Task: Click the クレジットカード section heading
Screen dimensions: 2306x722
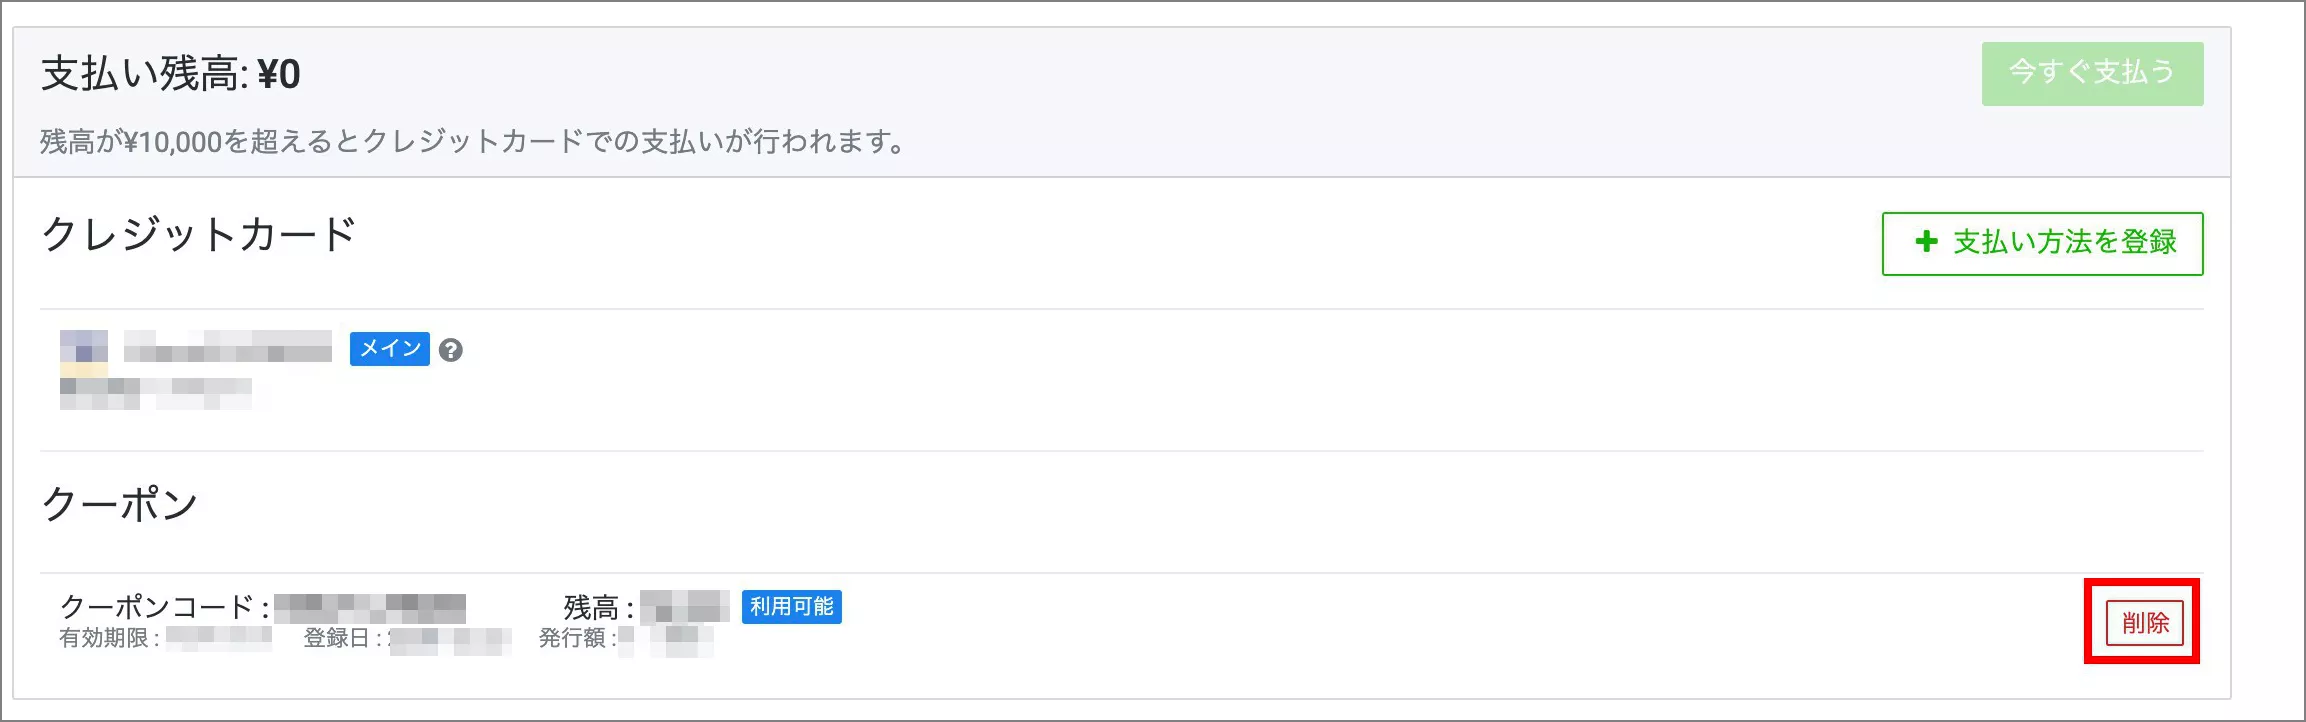Action: point(198,235)
